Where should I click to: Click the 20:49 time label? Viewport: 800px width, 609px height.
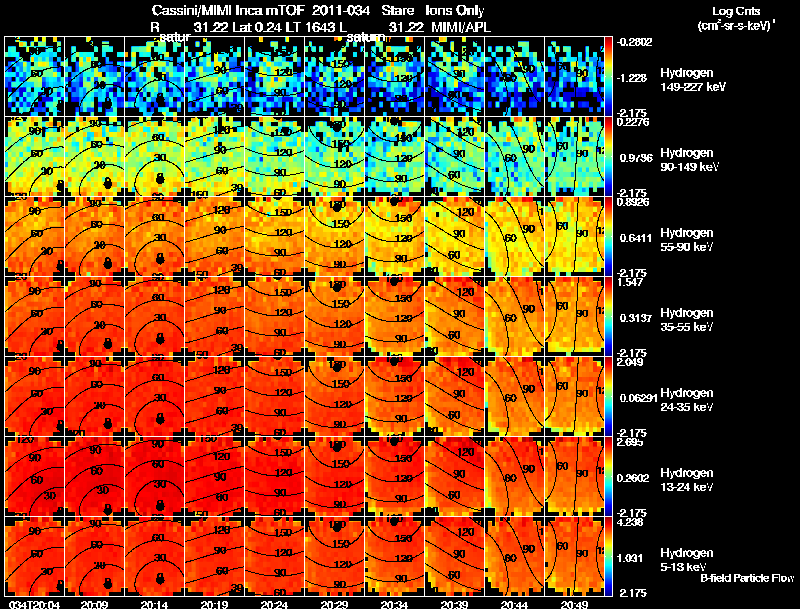point(574,604)
